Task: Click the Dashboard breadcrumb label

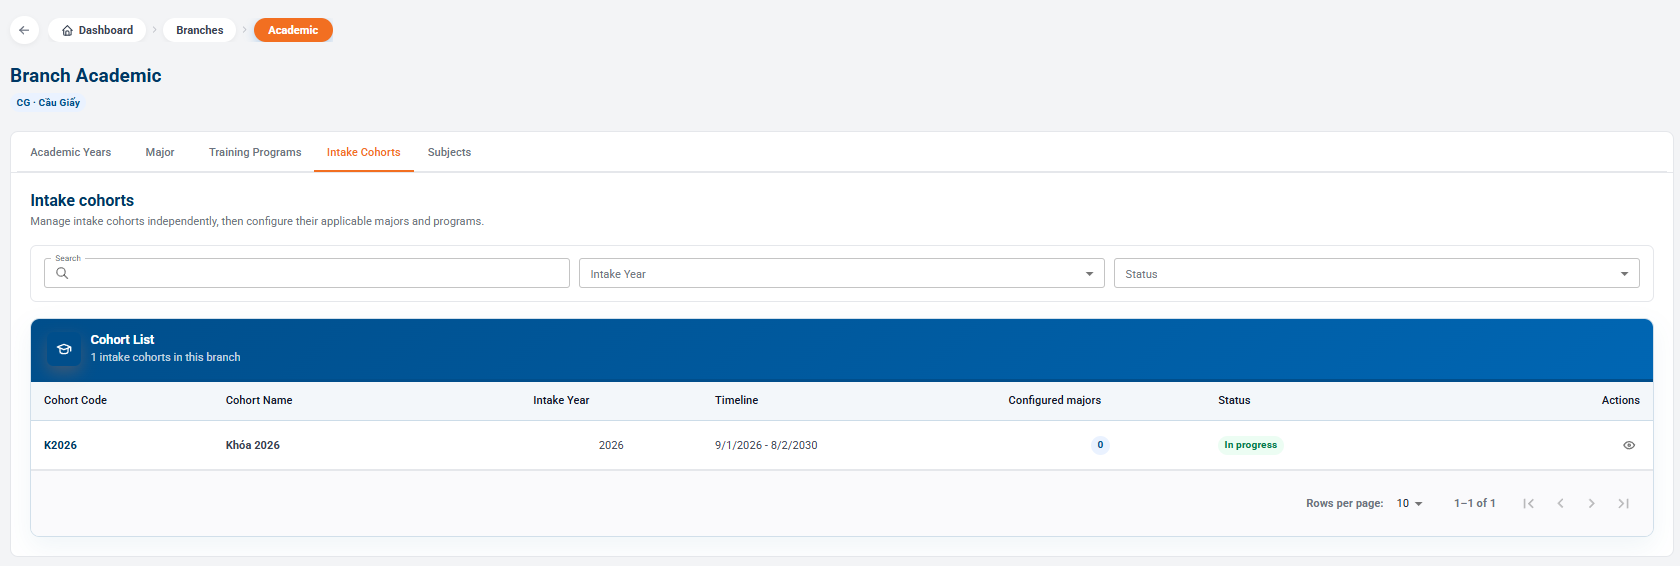Action: (106, 30)
